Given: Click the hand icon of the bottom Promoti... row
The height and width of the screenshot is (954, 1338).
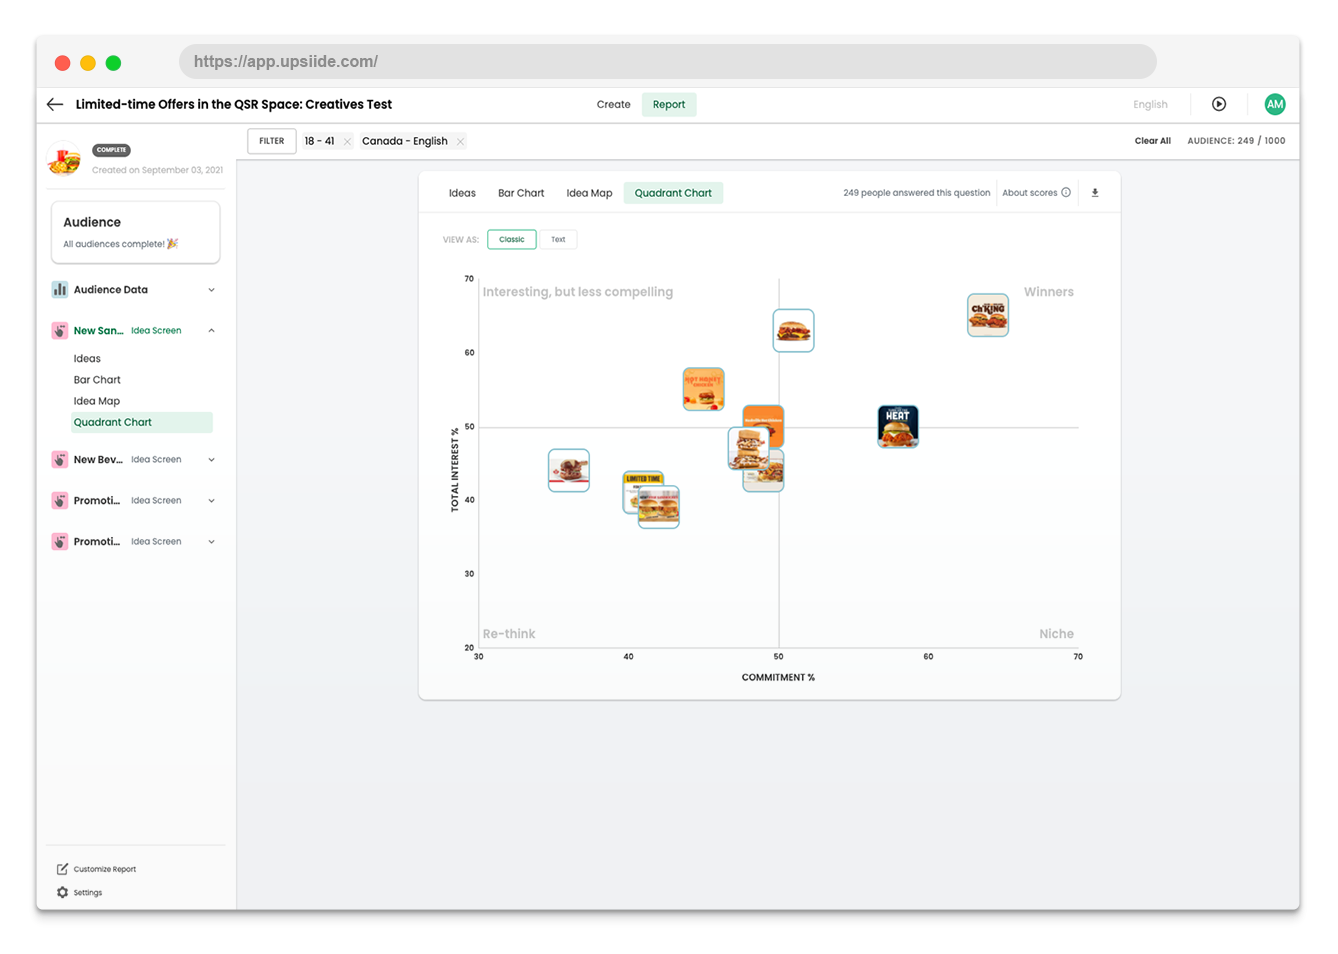Looking at the screenshot, I should (x=60, y=542).
